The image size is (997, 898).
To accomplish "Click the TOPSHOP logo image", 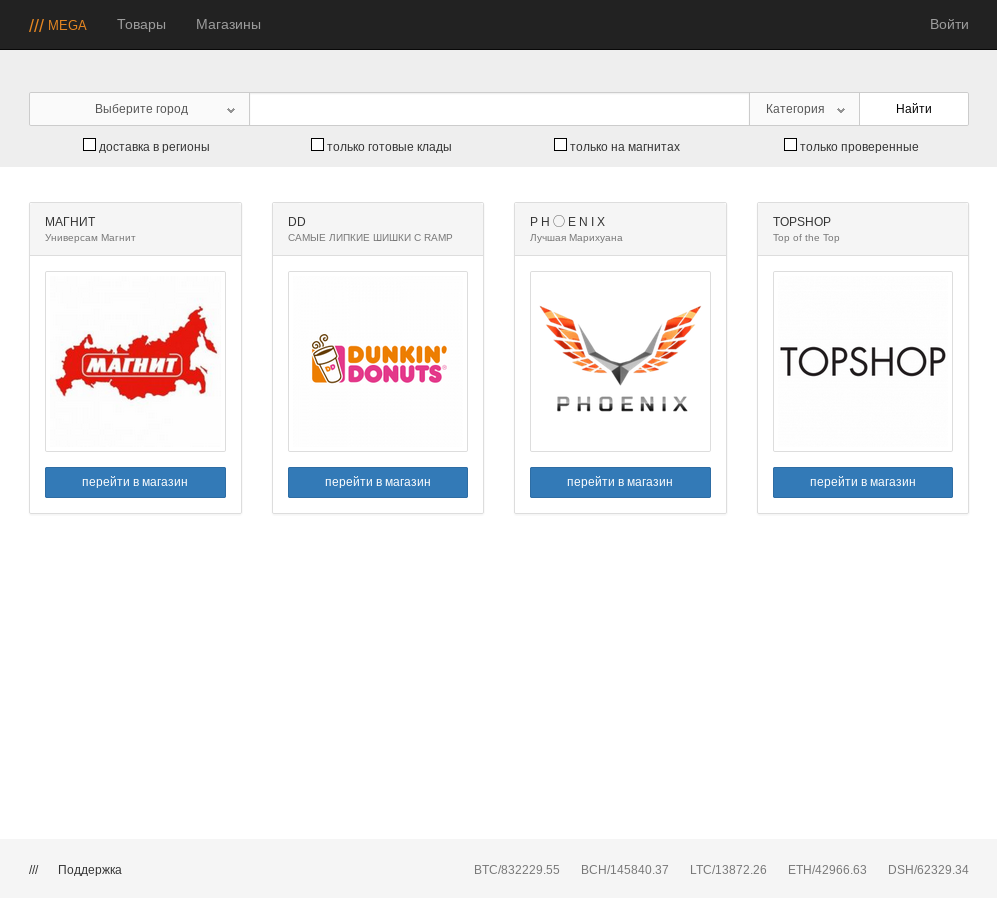I will pos(862,361).
